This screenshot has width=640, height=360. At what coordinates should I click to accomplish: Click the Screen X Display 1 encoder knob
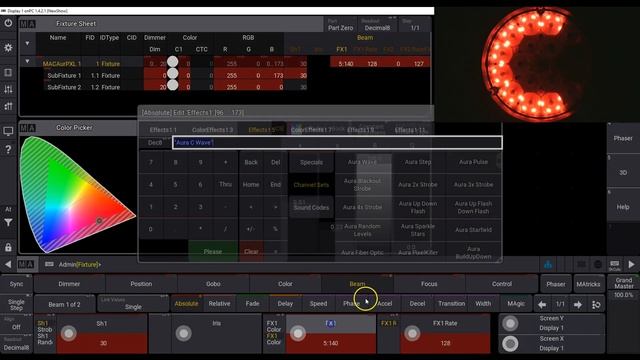(x=510, y=344)
